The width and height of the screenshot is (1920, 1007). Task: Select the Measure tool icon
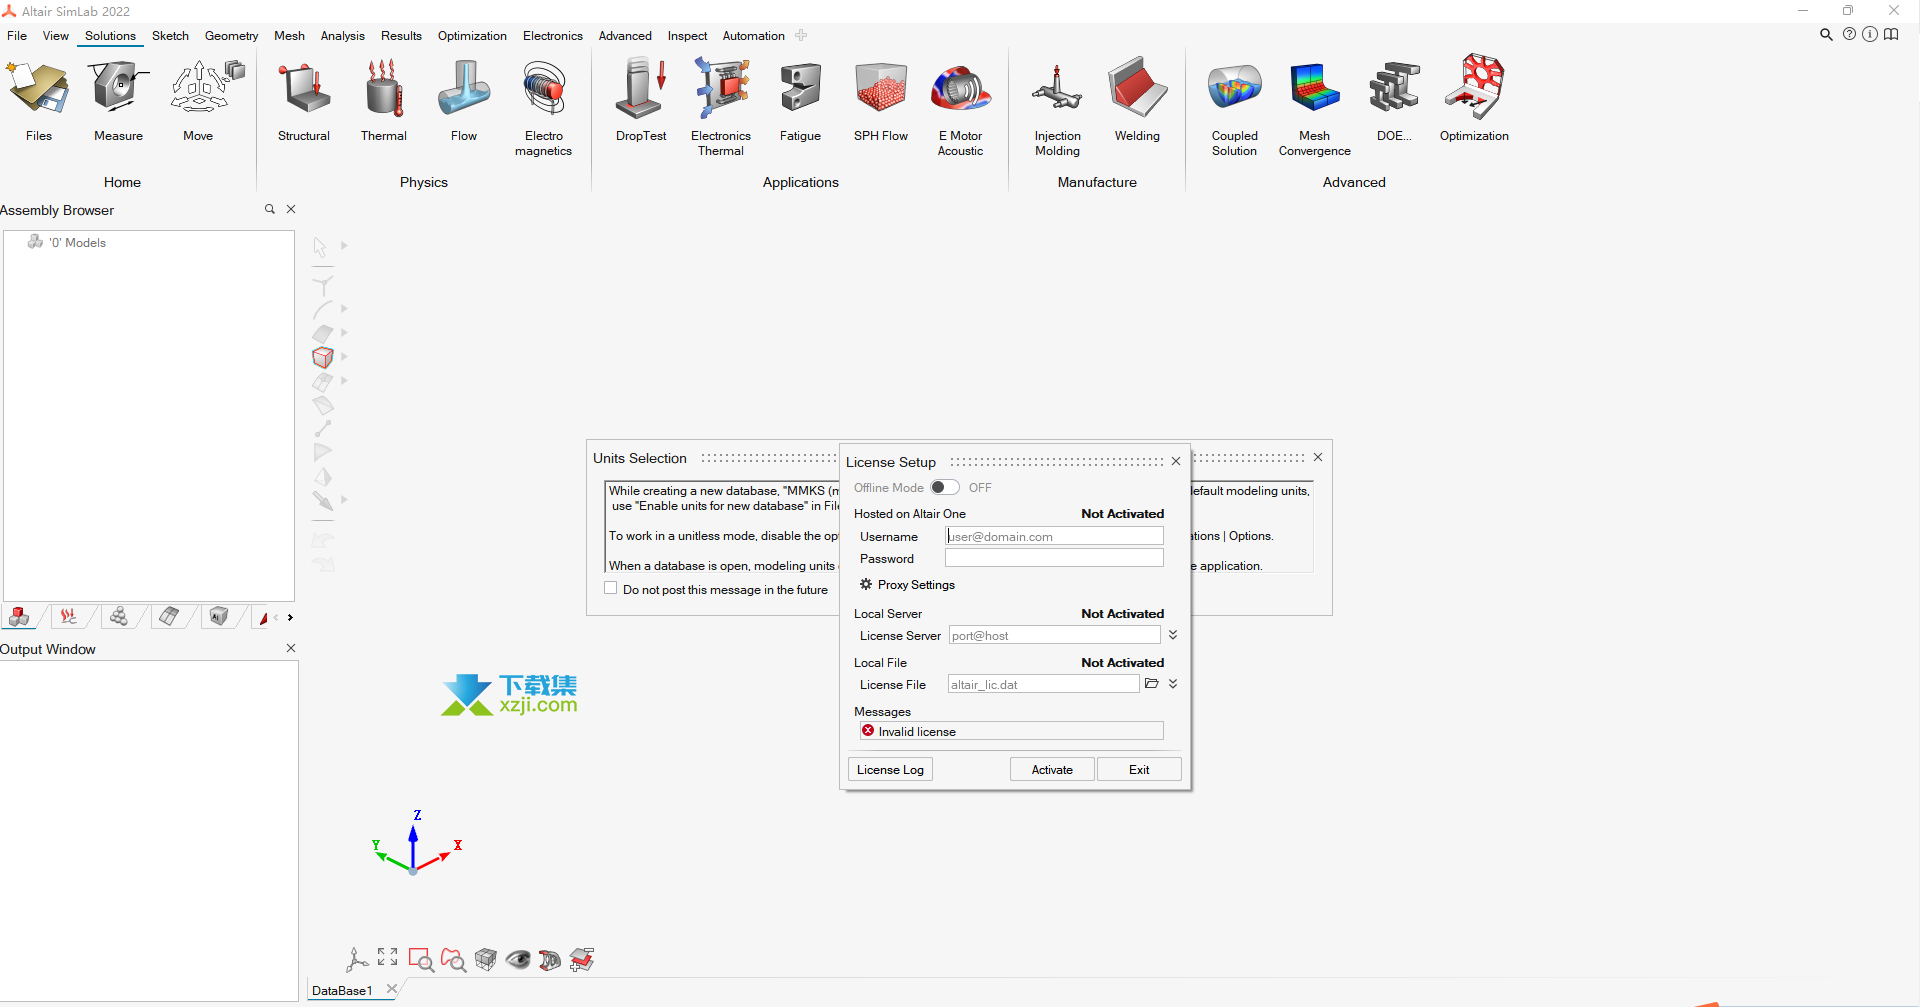coord(118,88)
